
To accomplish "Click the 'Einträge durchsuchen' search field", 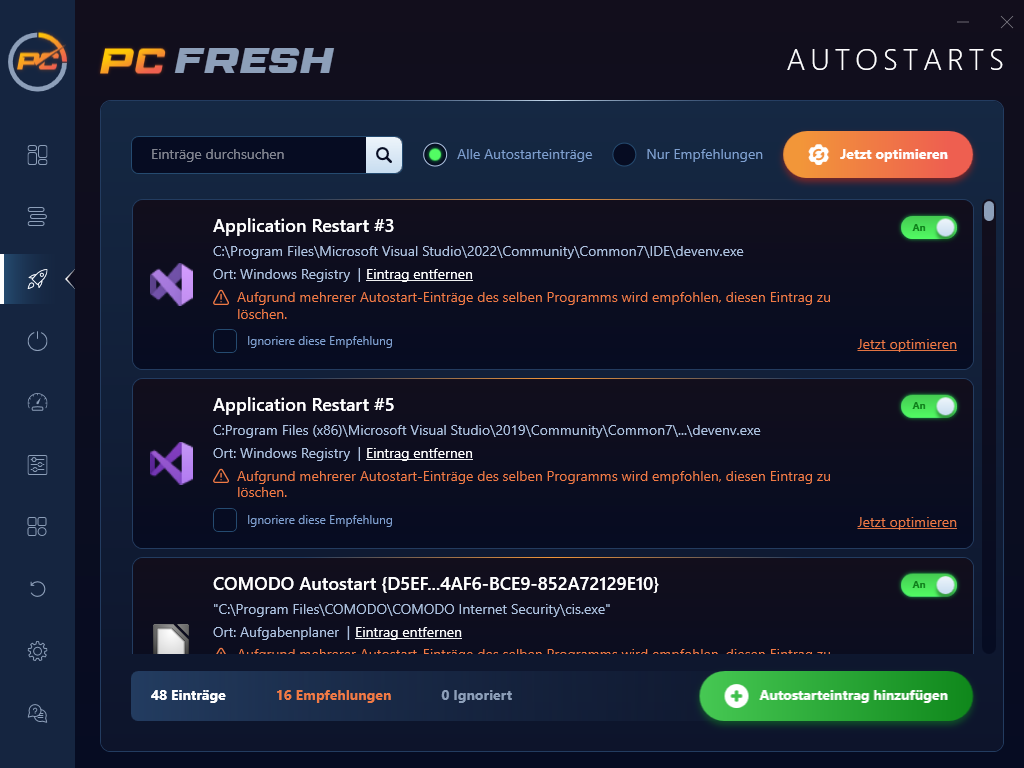I will [250, 155].
